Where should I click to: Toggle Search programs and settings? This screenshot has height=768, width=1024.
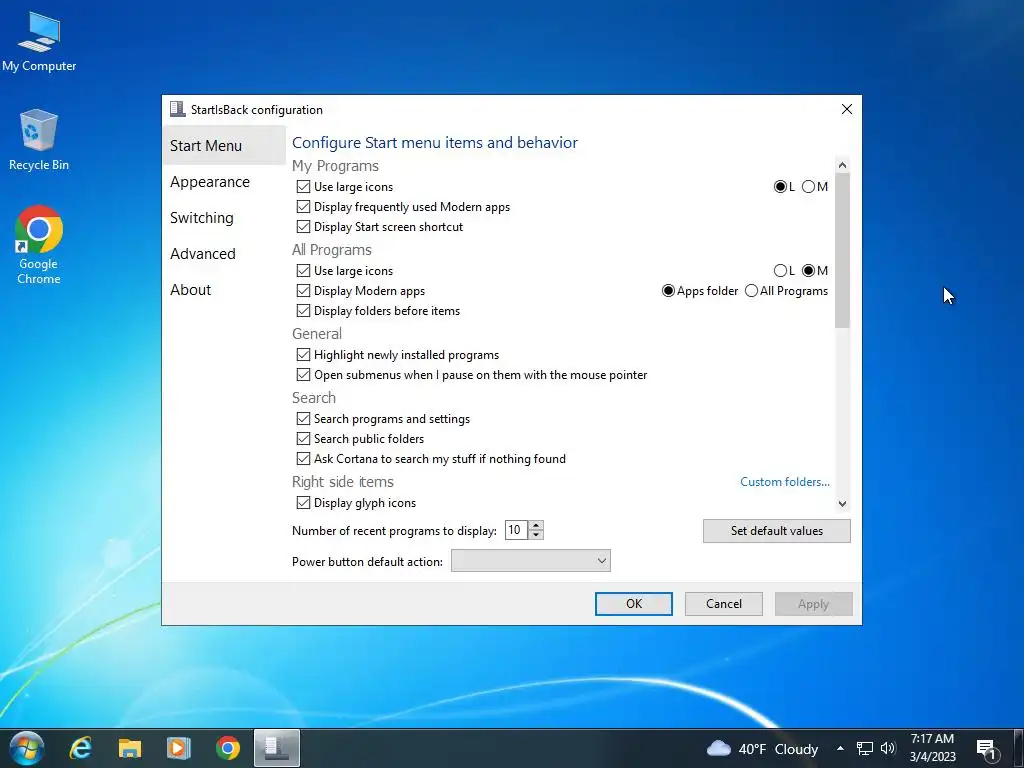[x=303, y=419]
